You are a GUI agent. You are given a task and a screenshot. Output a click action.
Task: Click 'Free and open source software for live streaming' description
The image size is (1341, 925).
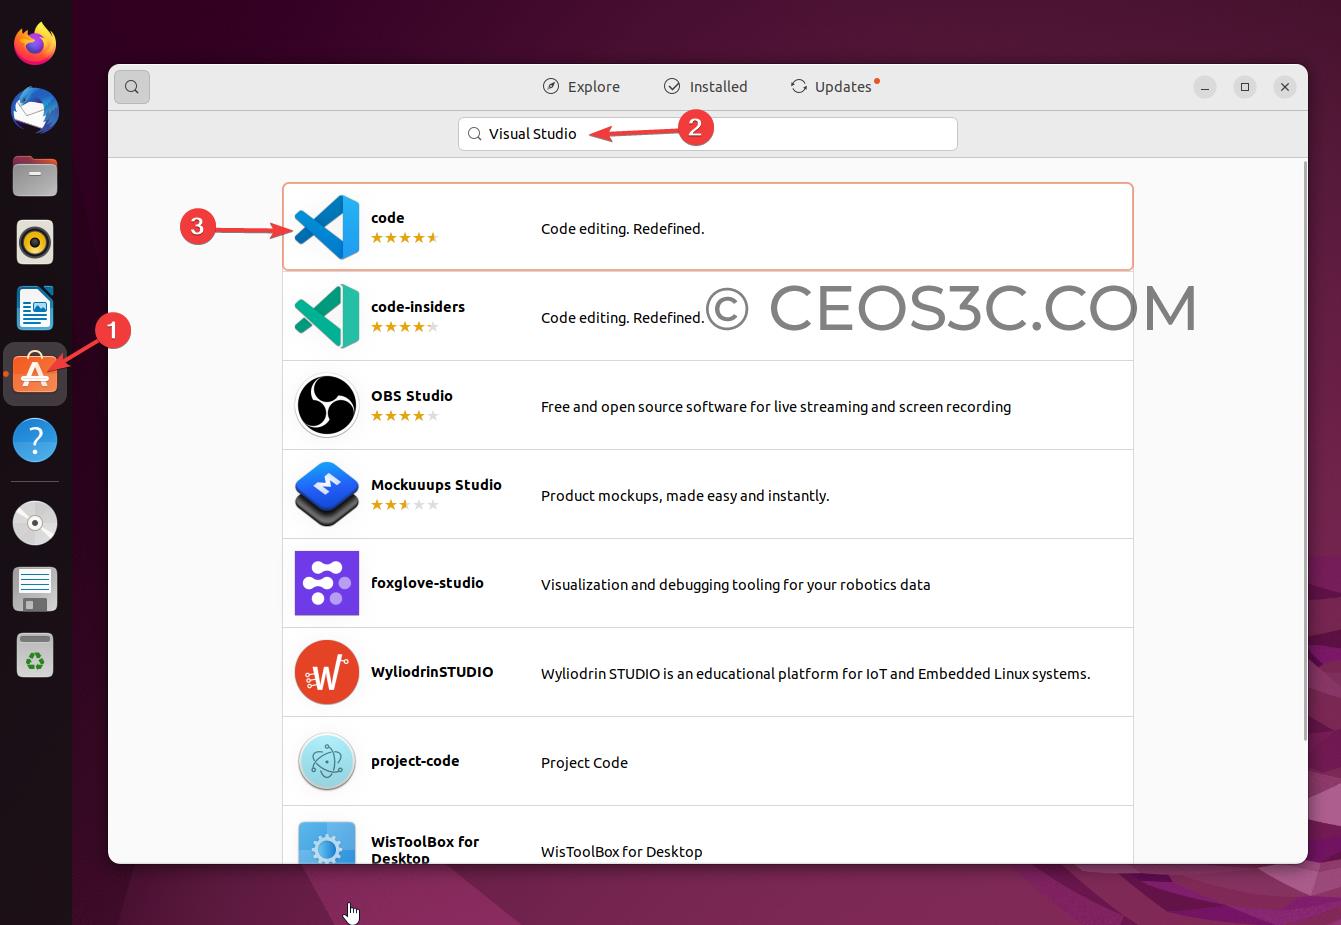click(x=776, y=407)
